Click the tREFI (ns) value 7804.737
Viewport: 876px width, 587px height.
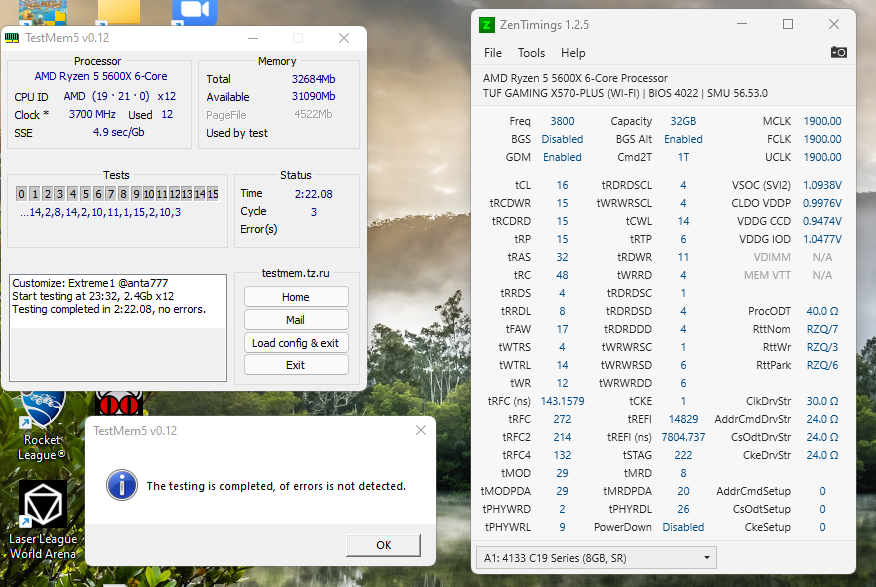coord(683,437)
